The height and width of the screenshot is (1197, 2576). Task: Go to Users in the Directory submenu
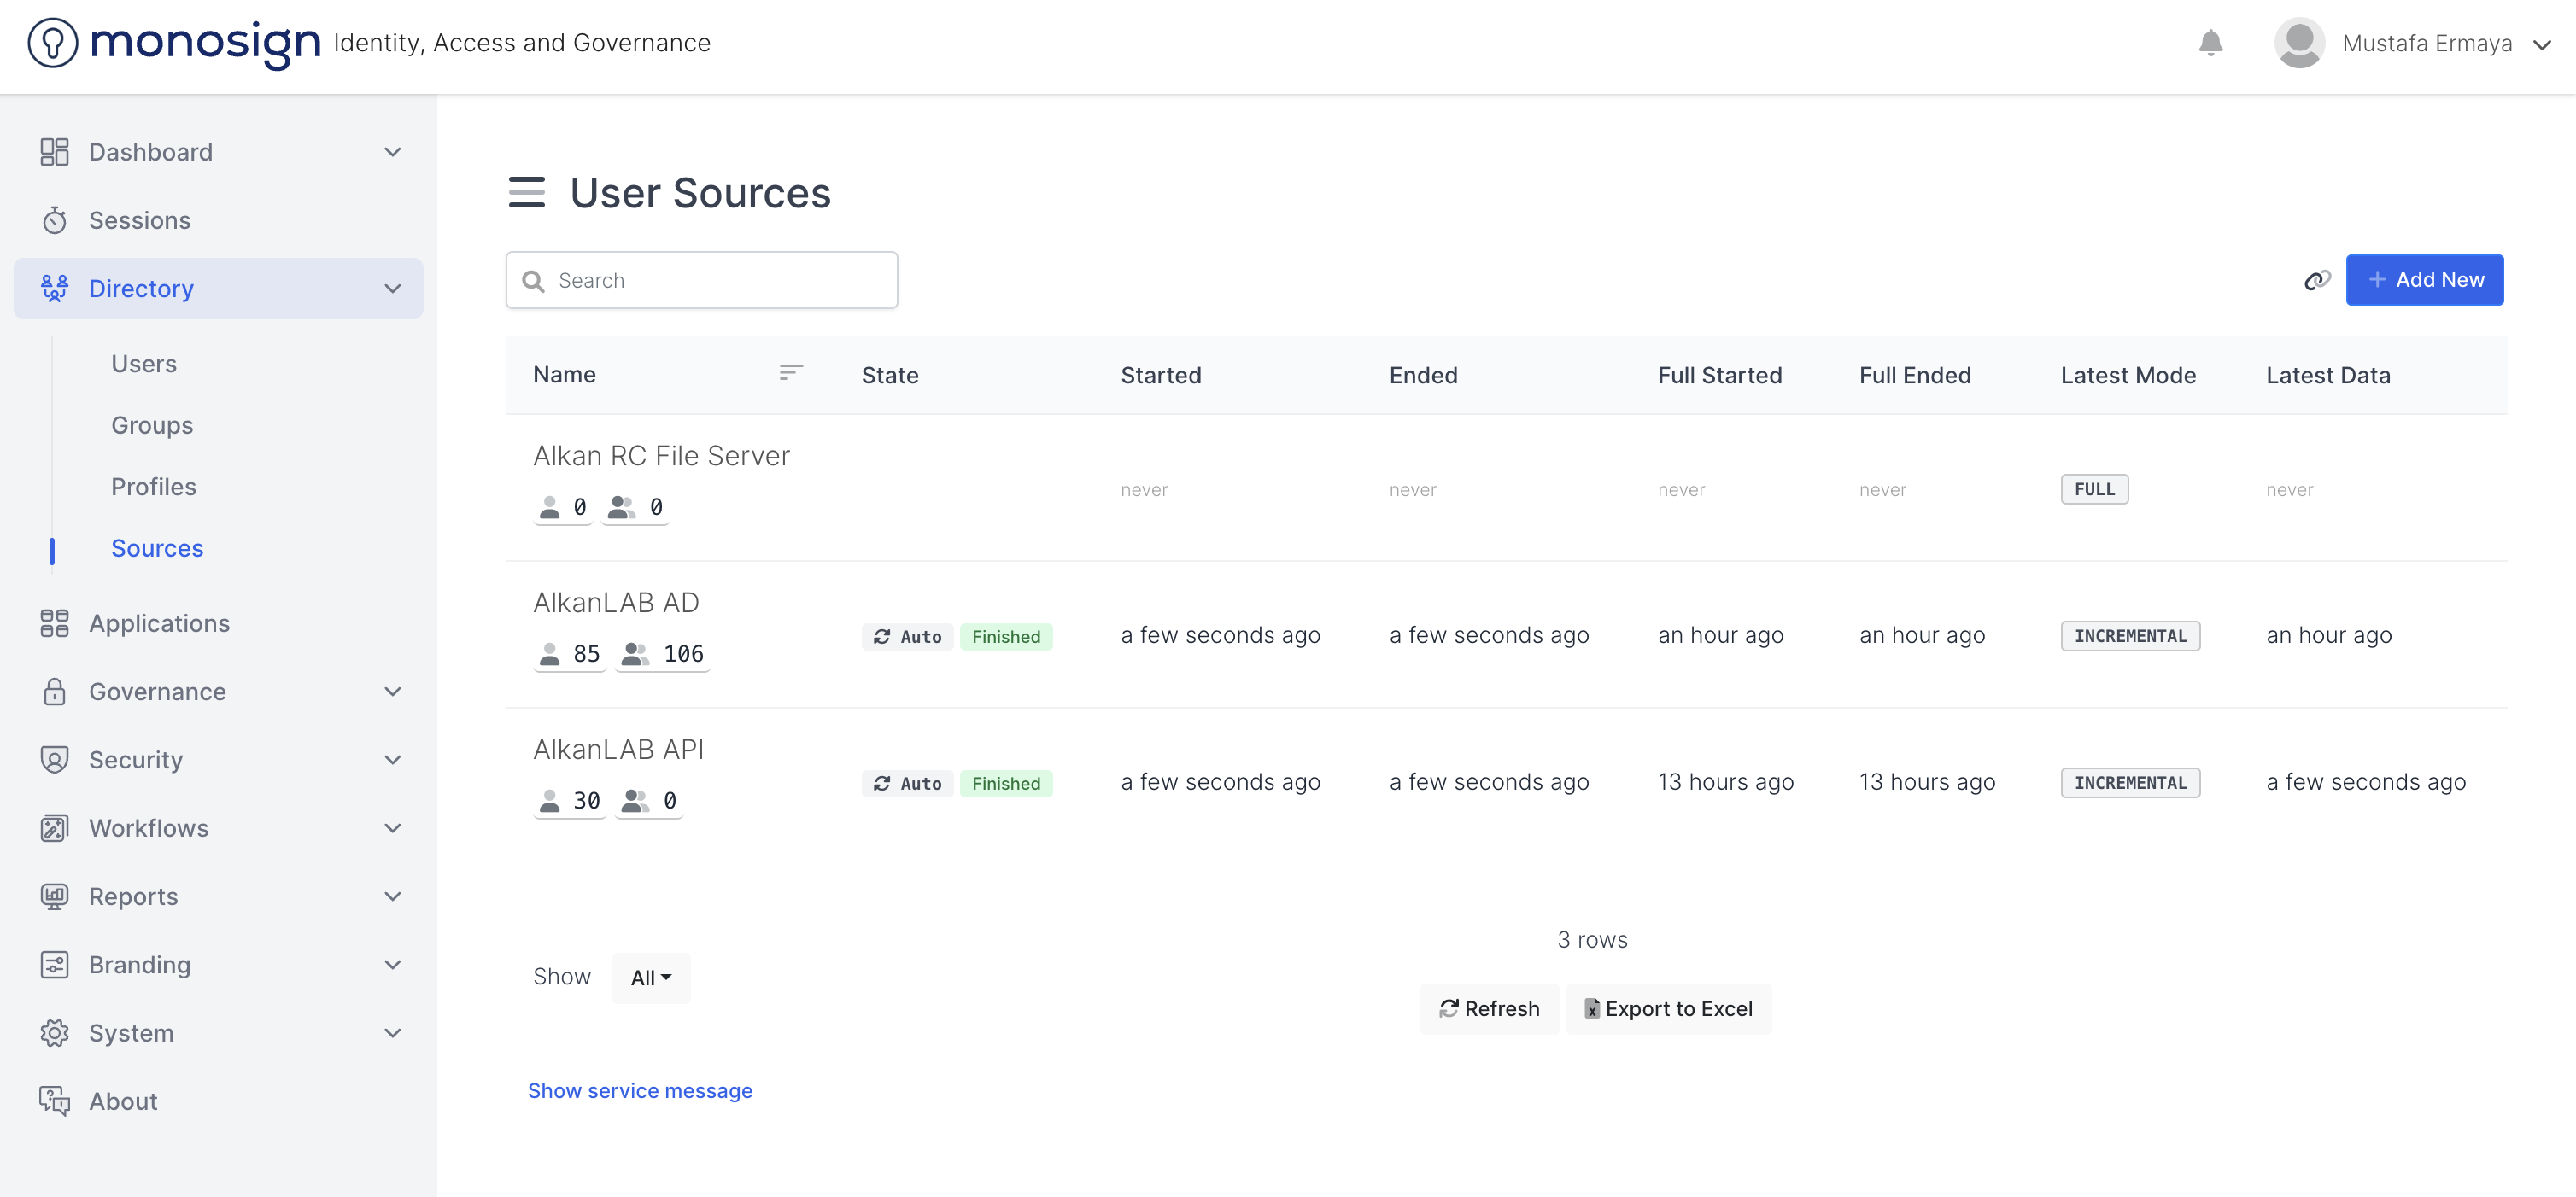pos(144,363)
